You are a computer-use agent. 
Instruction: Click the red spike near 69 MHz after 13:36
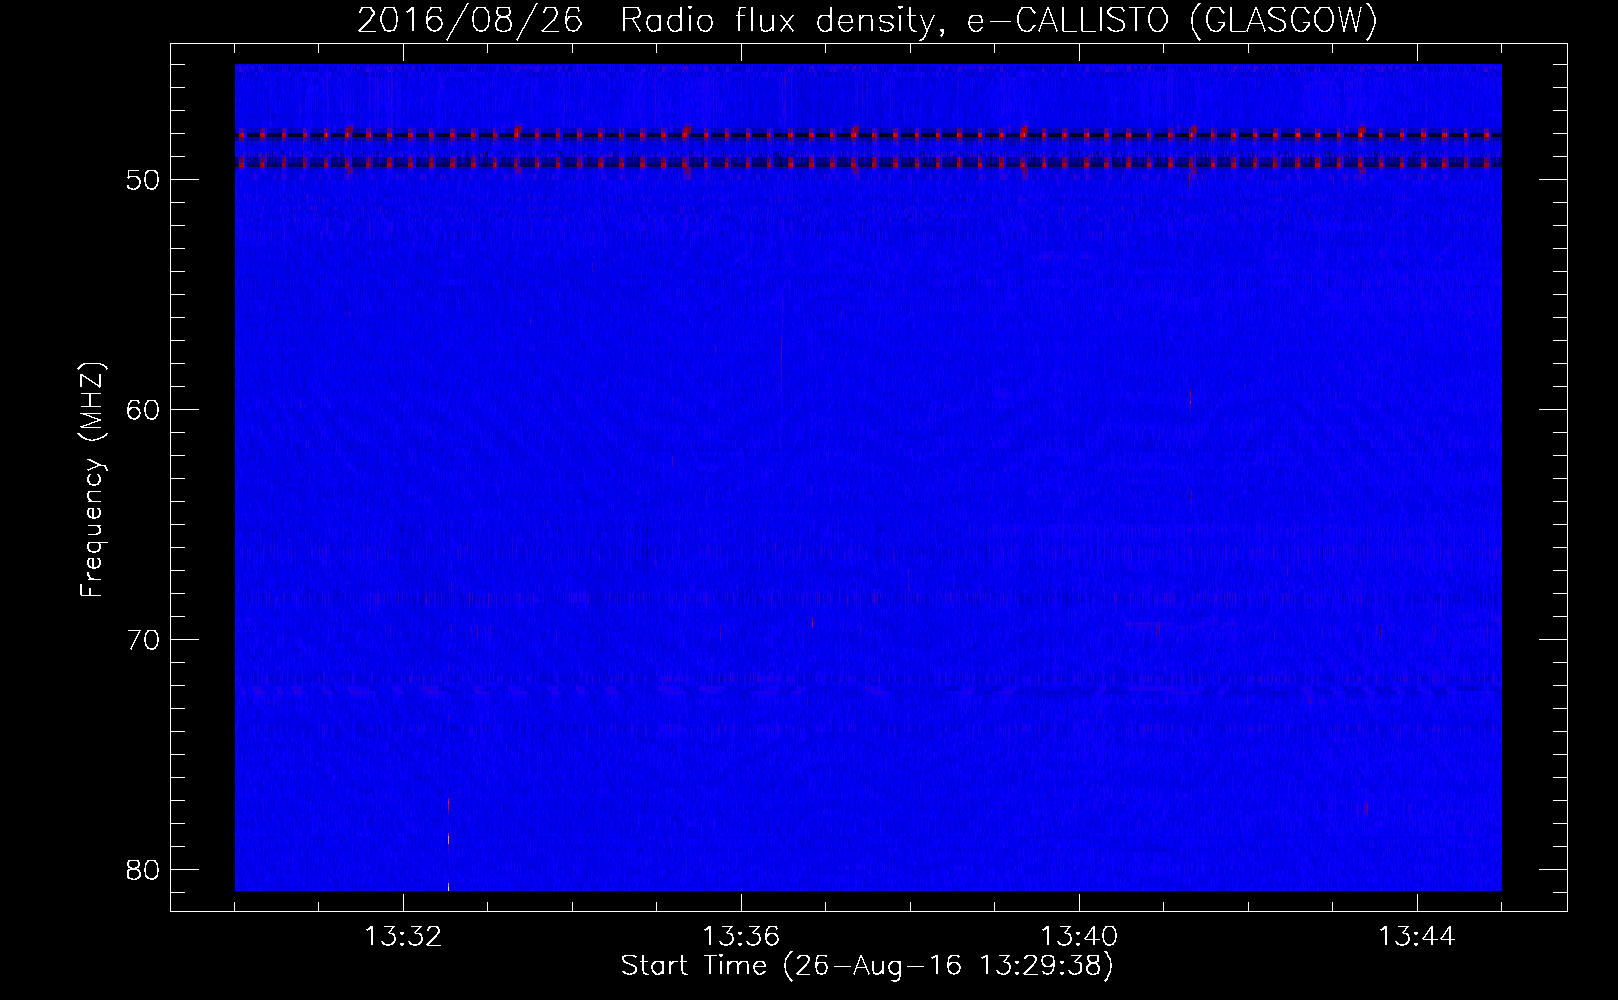(x=812, y=623)
